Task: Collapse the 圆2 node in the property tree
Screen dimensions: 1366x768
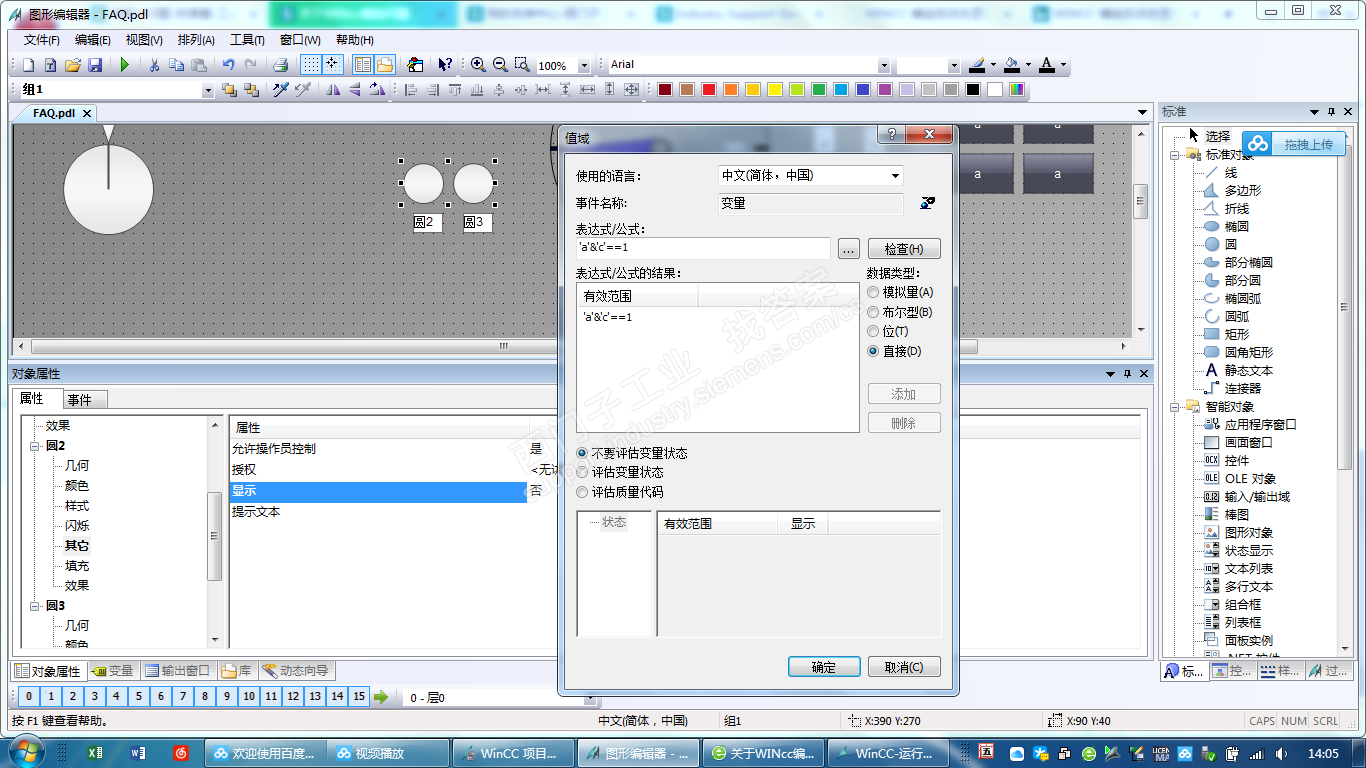Action: coord(34,446)
